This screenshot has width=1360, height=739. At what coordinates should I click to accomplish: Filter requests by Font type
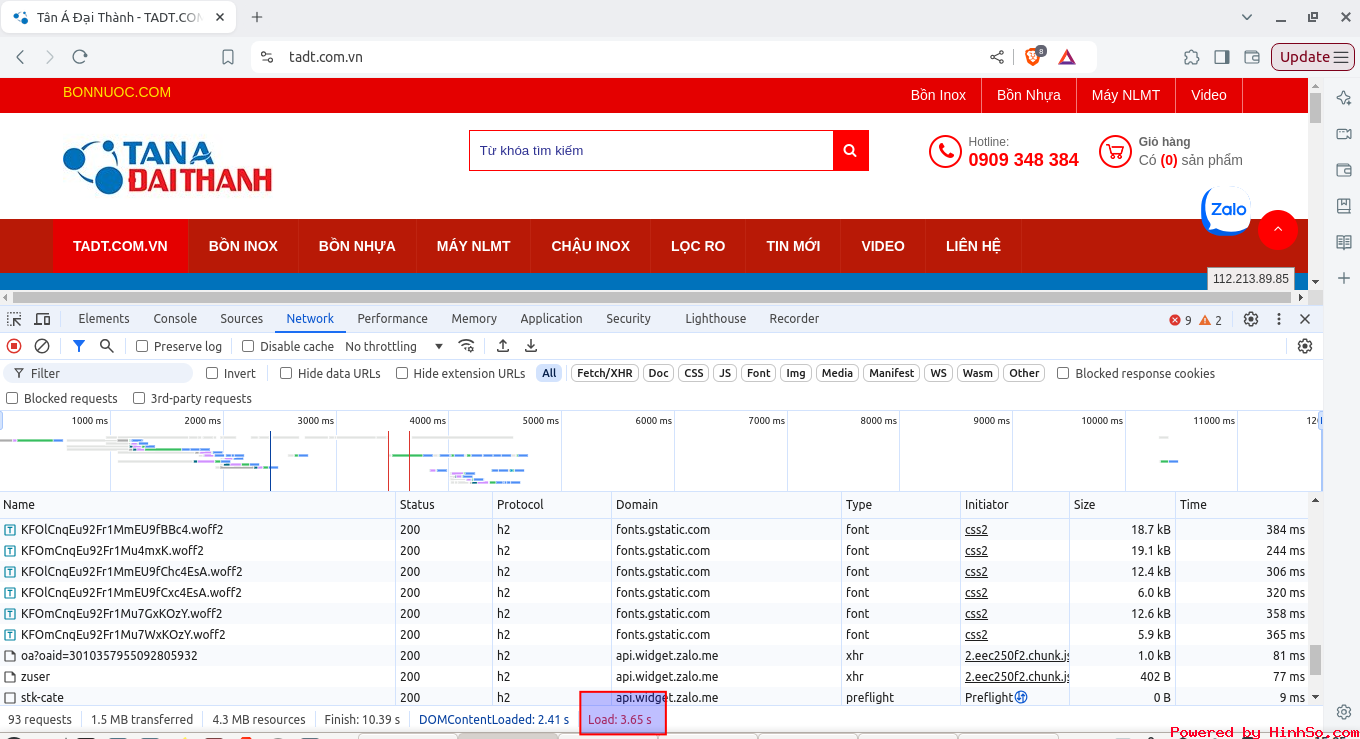coord(759,373)
